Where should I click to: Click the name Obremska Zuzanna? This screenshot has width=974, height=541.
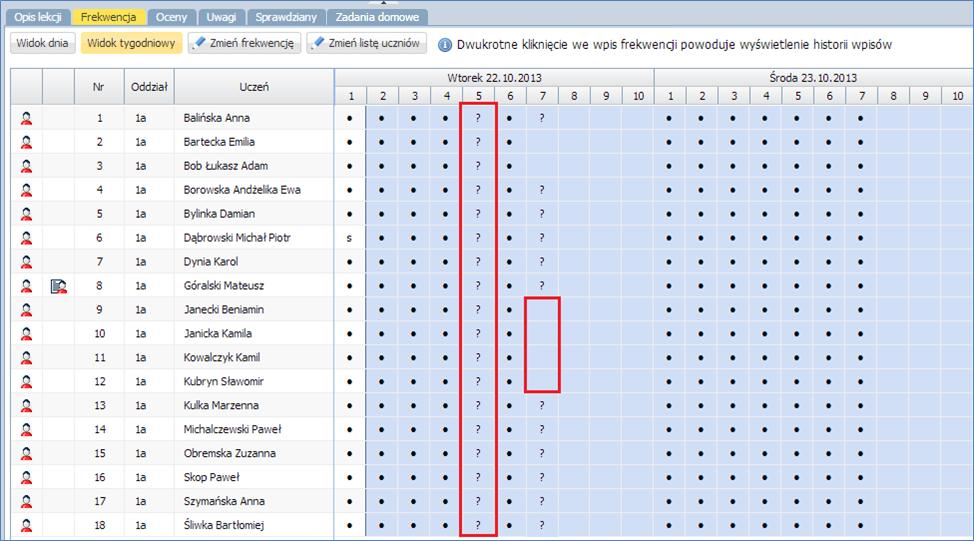coord(230,453)
